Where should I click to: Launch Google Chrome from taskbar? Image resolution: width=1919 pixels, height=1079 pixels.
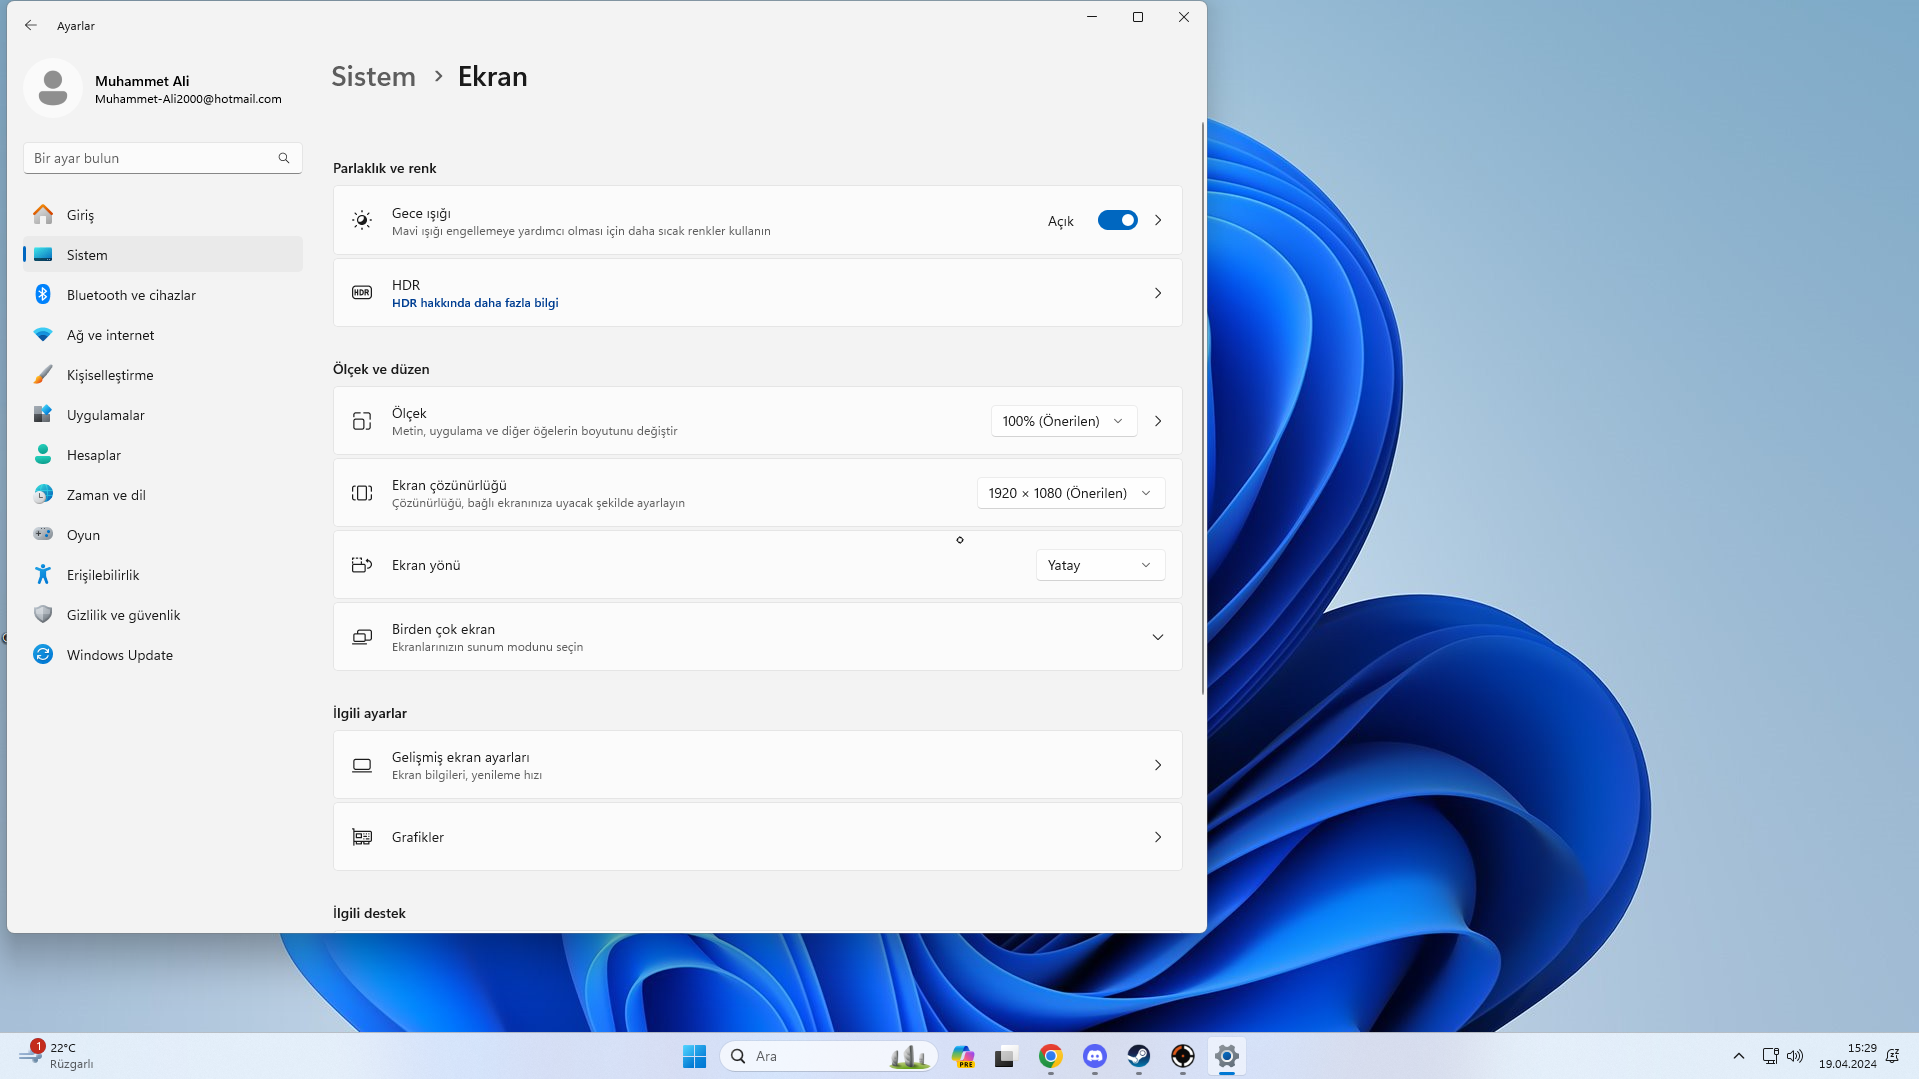tap(1050, 1056)
